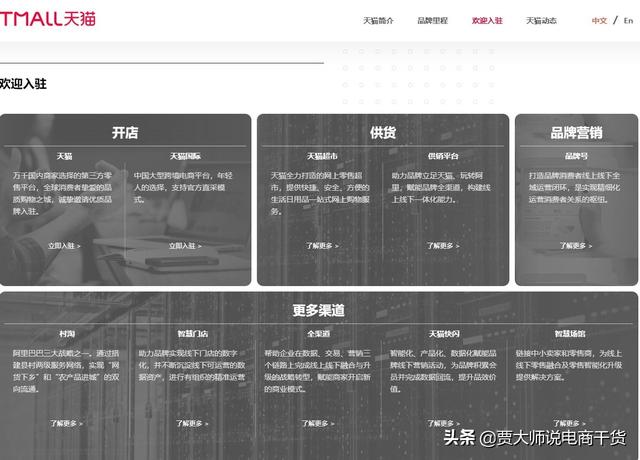Image resolution: width=640 pixels, height=460 pixels.
Task: Click the 更多渠道 section title
Action: [x=318, y=310]
